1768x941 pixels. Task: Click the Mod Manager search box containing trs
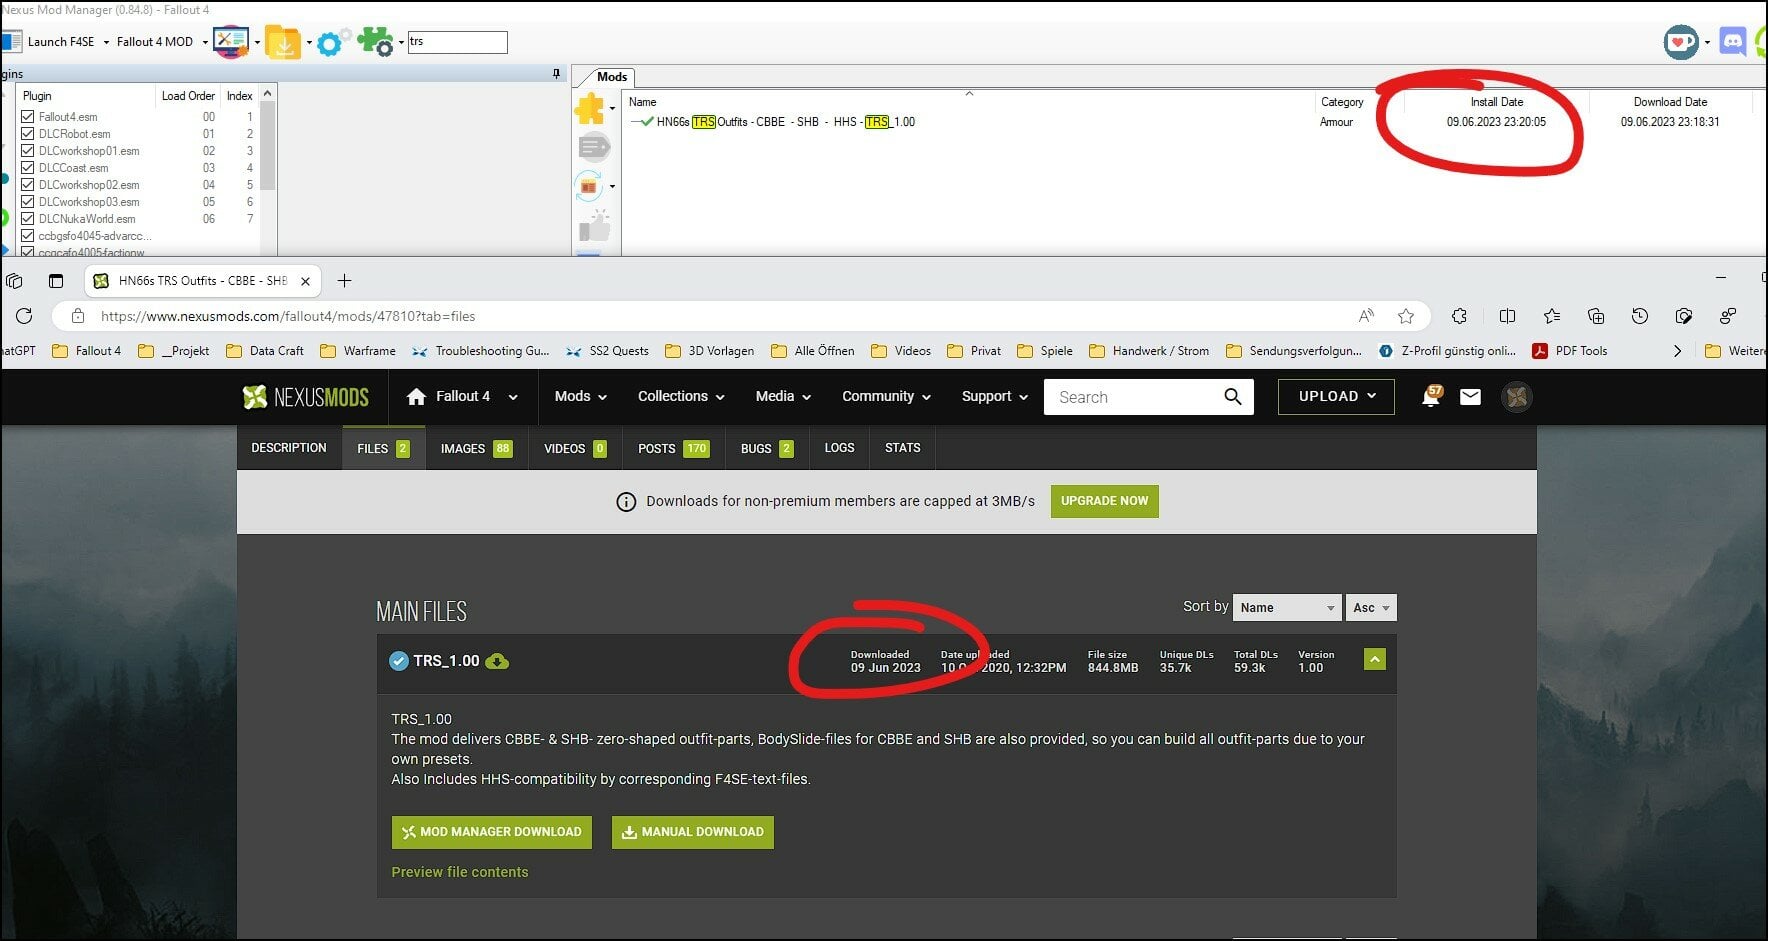point(457,42)
